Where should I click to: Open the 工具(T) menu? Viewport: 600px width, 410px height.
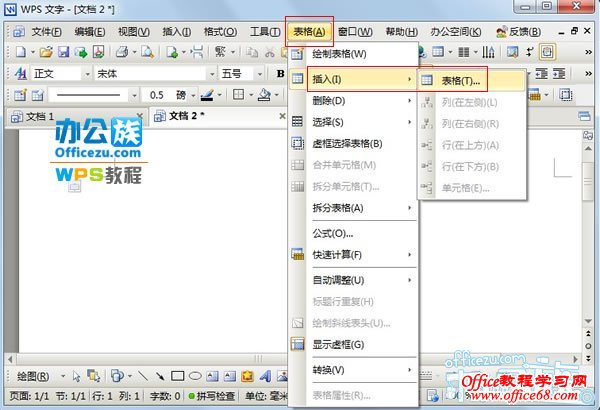(x=265, y=32)
